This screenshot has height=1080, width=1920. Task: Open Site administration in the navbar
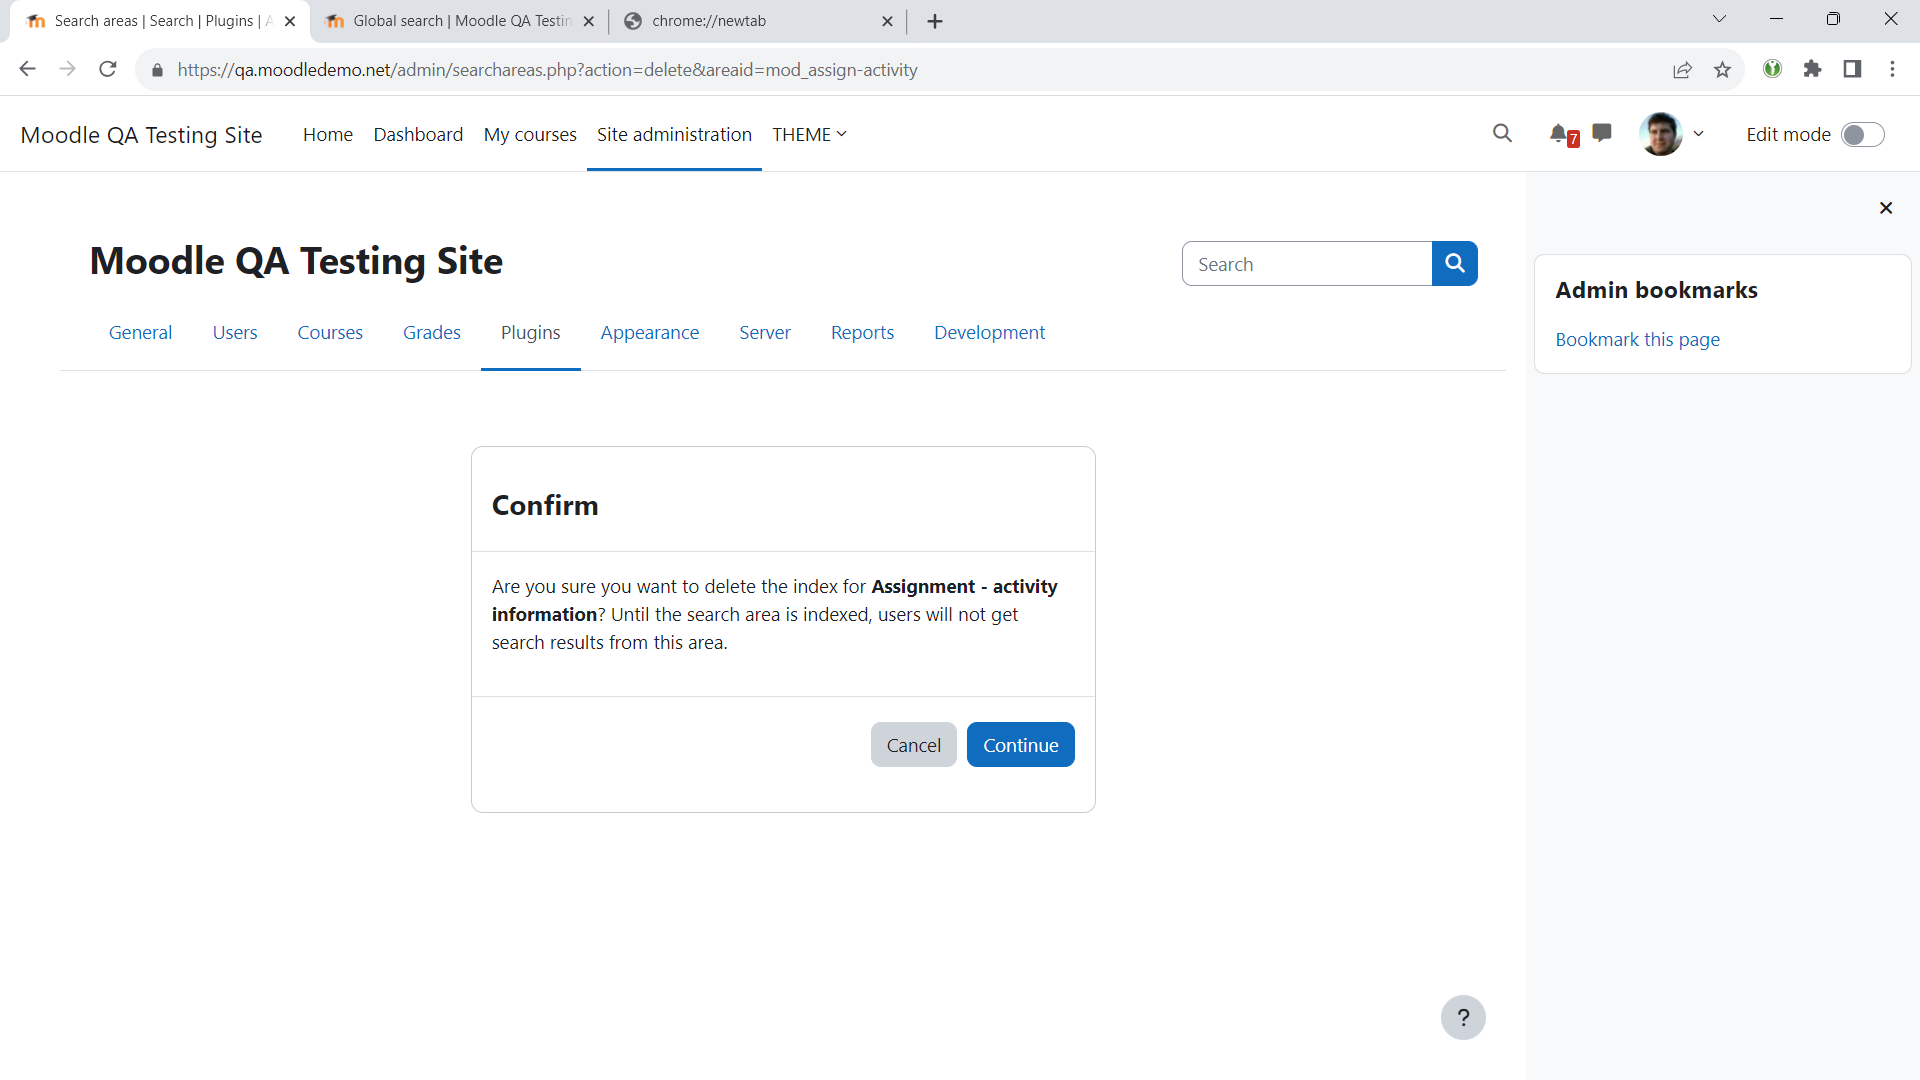click(x=674, y=134)
